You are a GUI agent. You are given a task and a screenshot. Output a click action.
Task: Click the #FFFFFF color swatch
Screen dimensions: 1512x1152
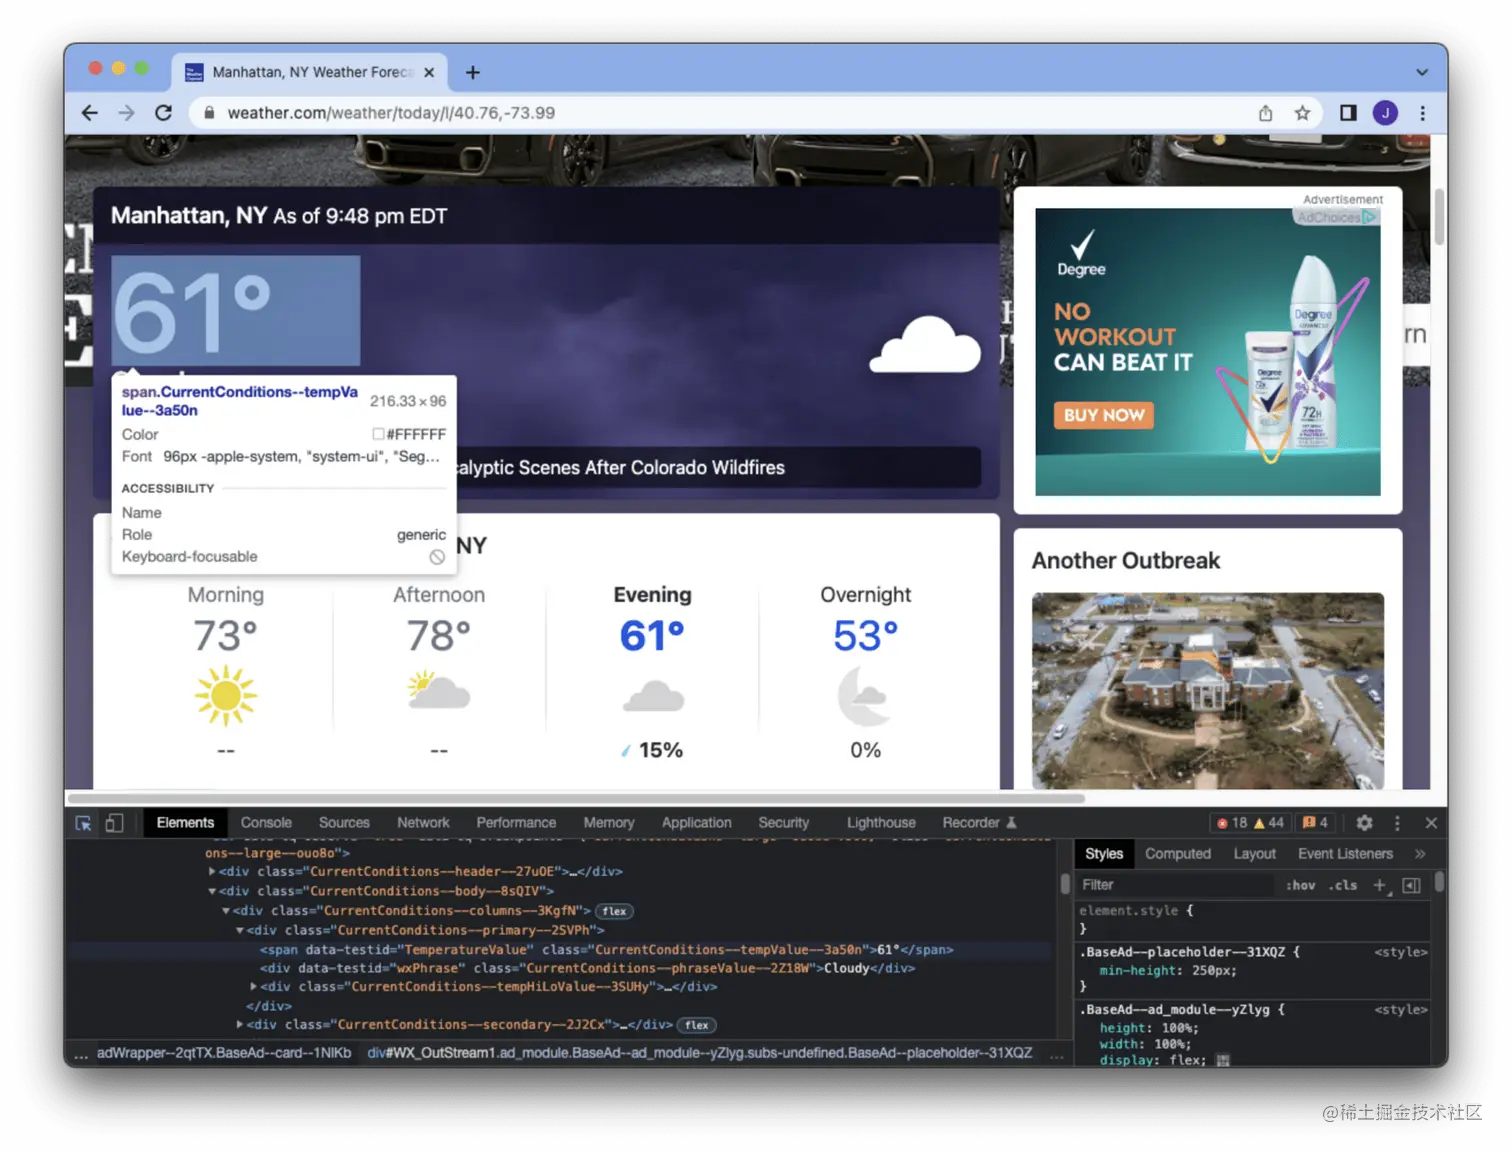pos(378,434)
